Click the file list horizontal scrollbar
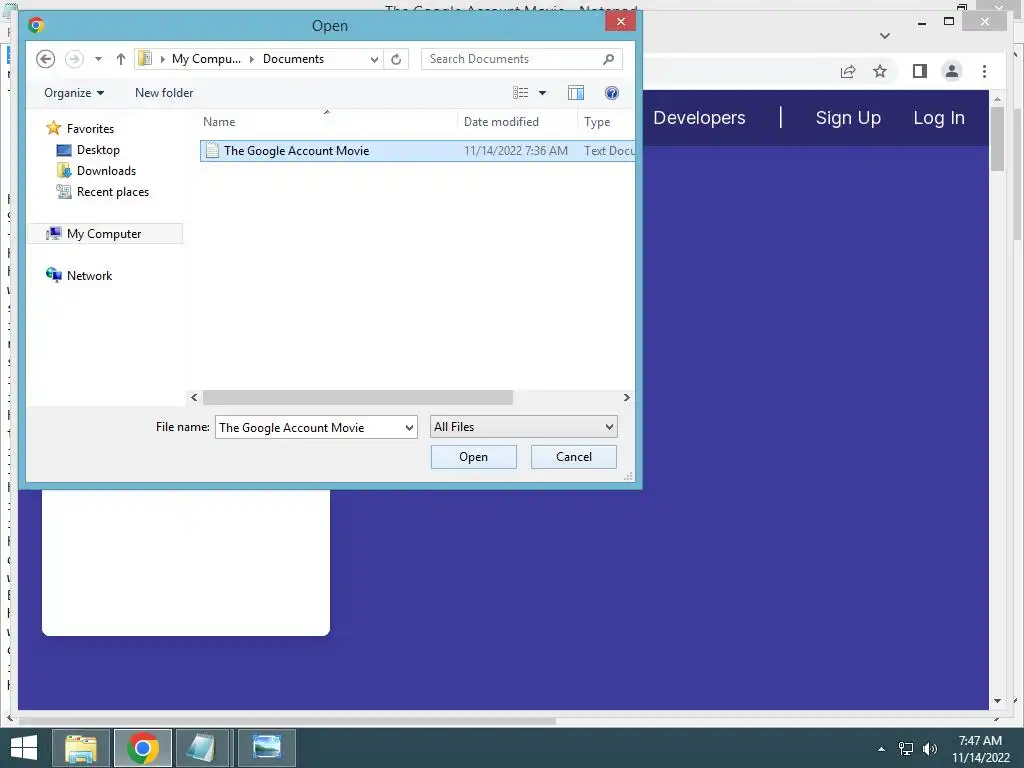This screenshot has width=1024, height=768. tap(358, 397)
